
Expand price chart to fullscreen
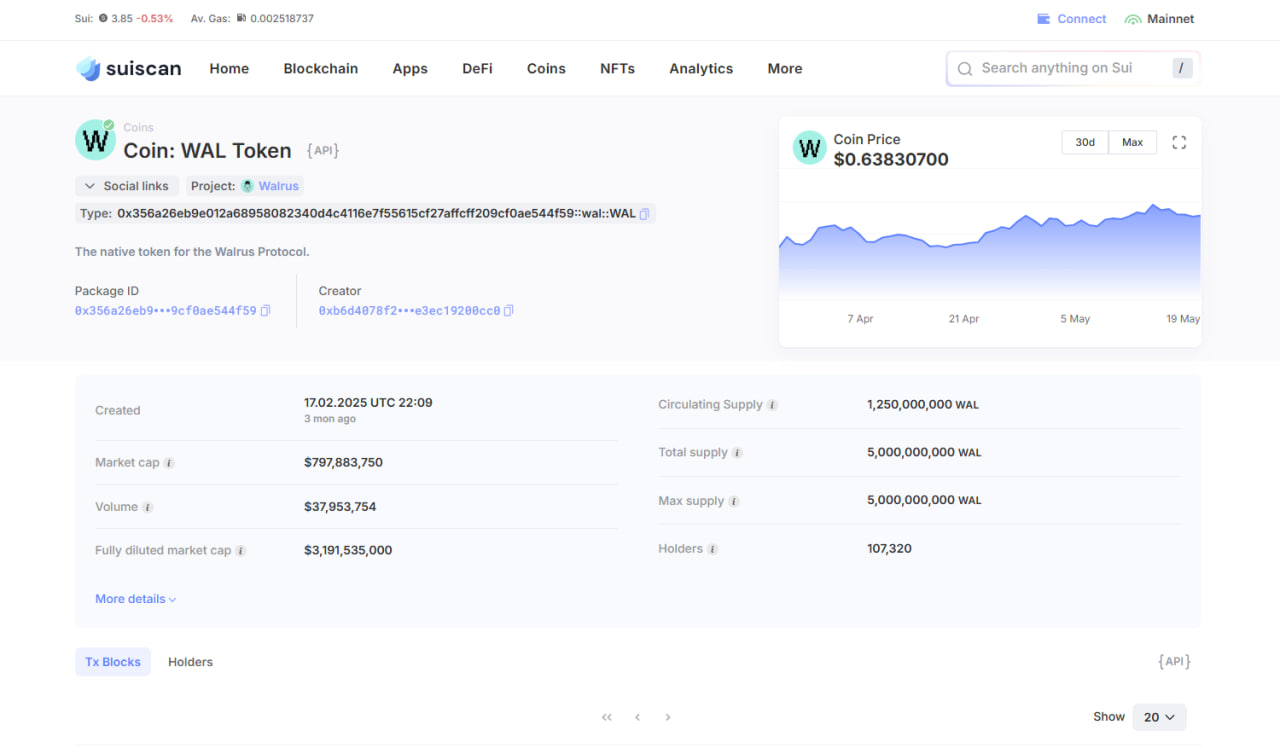pos(1179,143)
